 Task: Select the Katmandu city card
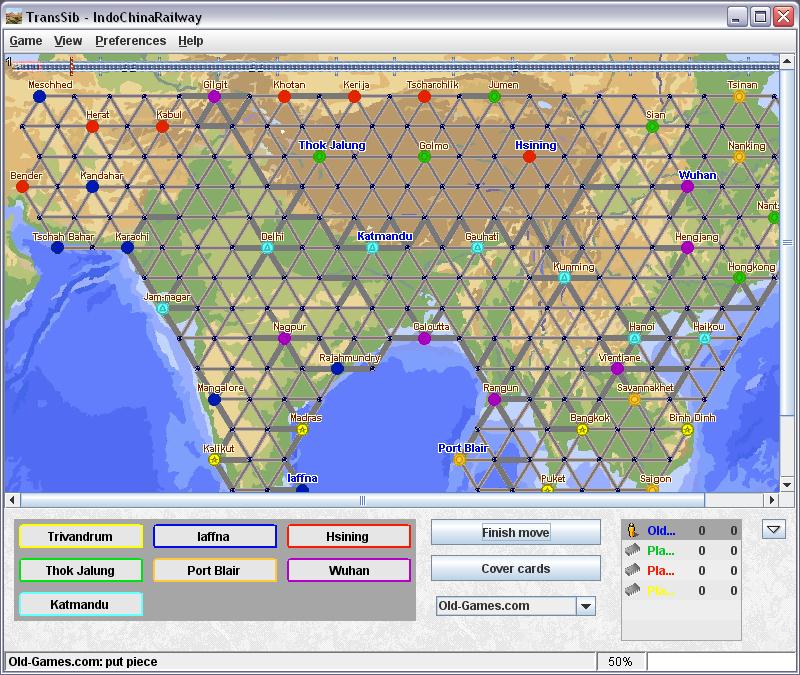[x=81, y=605]
